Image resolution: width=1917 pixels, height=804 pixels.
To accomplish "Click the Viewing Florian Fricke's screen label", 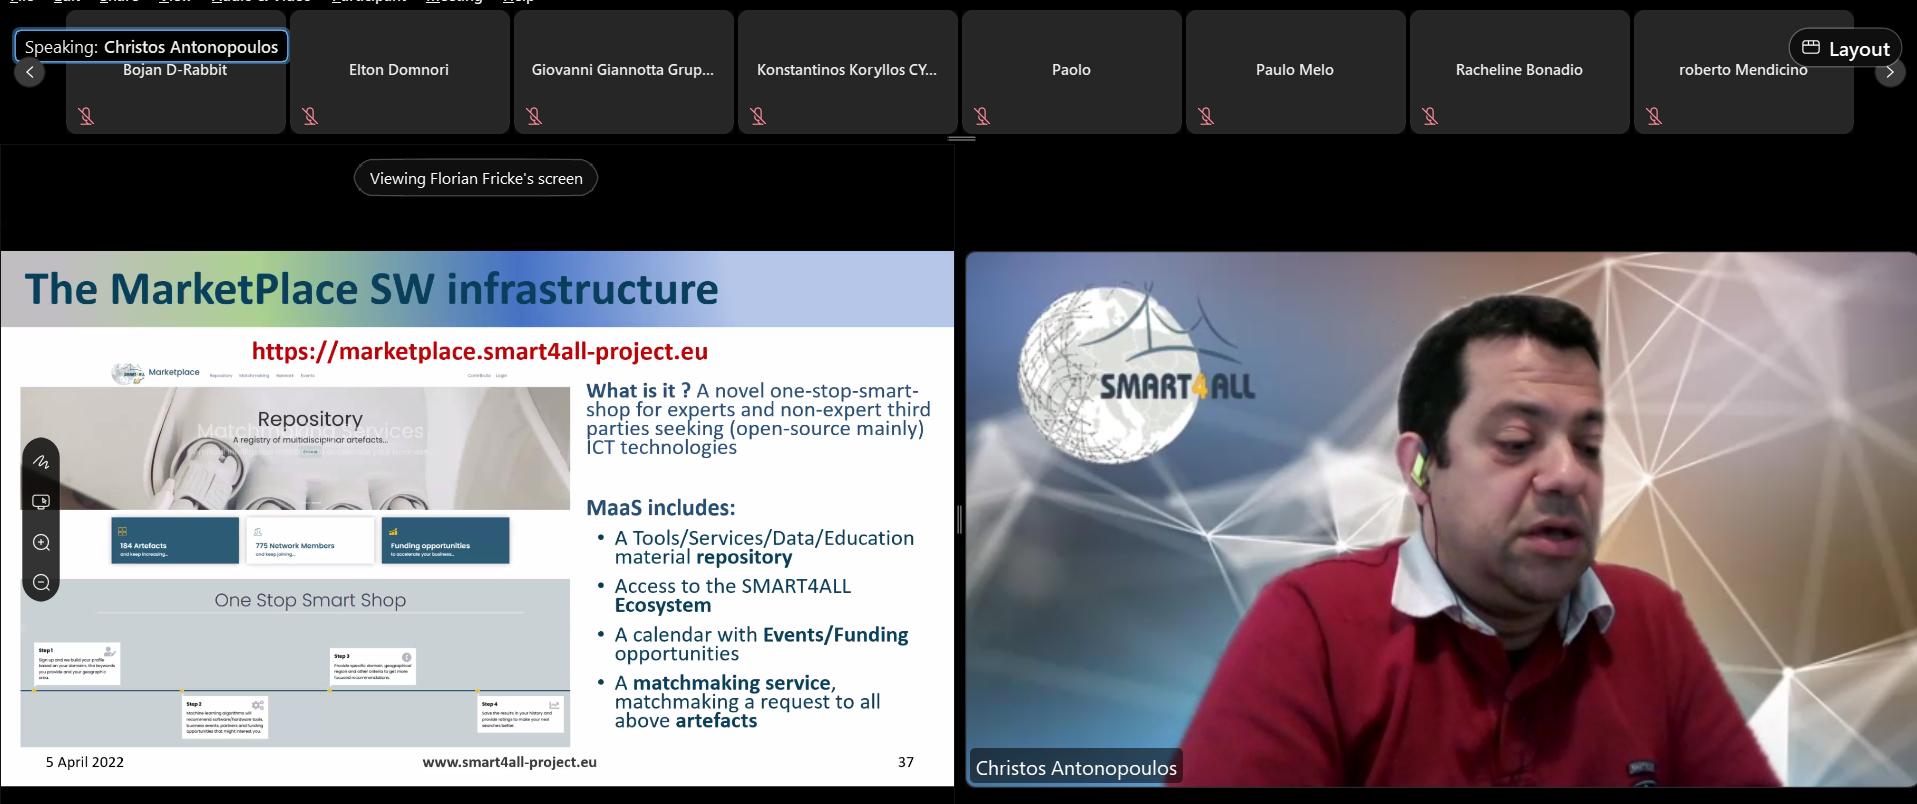I will point(475,178).
